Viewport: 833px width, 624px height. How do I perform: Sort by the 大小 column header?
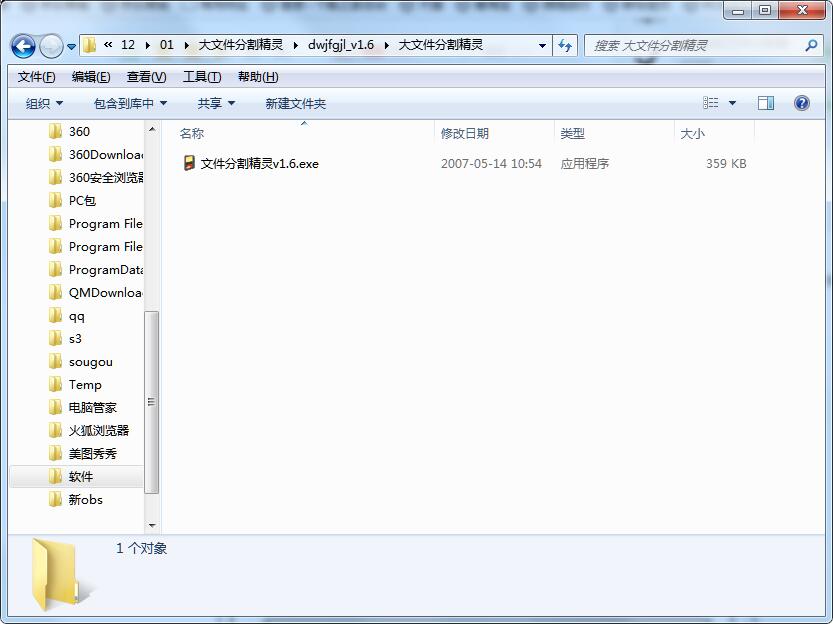[x=713, y=133]
